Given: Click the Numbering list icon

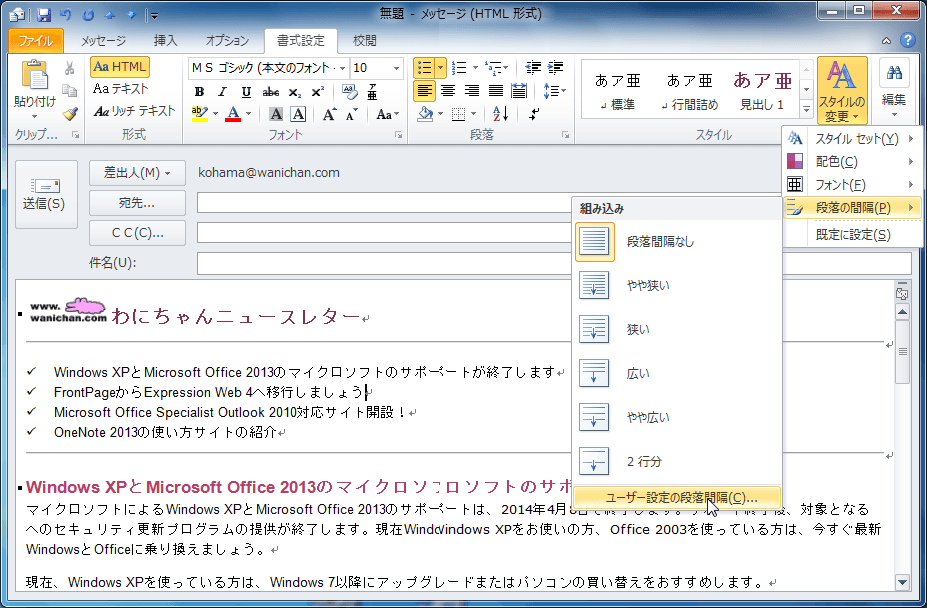Looking at the screenshot, I should coord(459,68).
